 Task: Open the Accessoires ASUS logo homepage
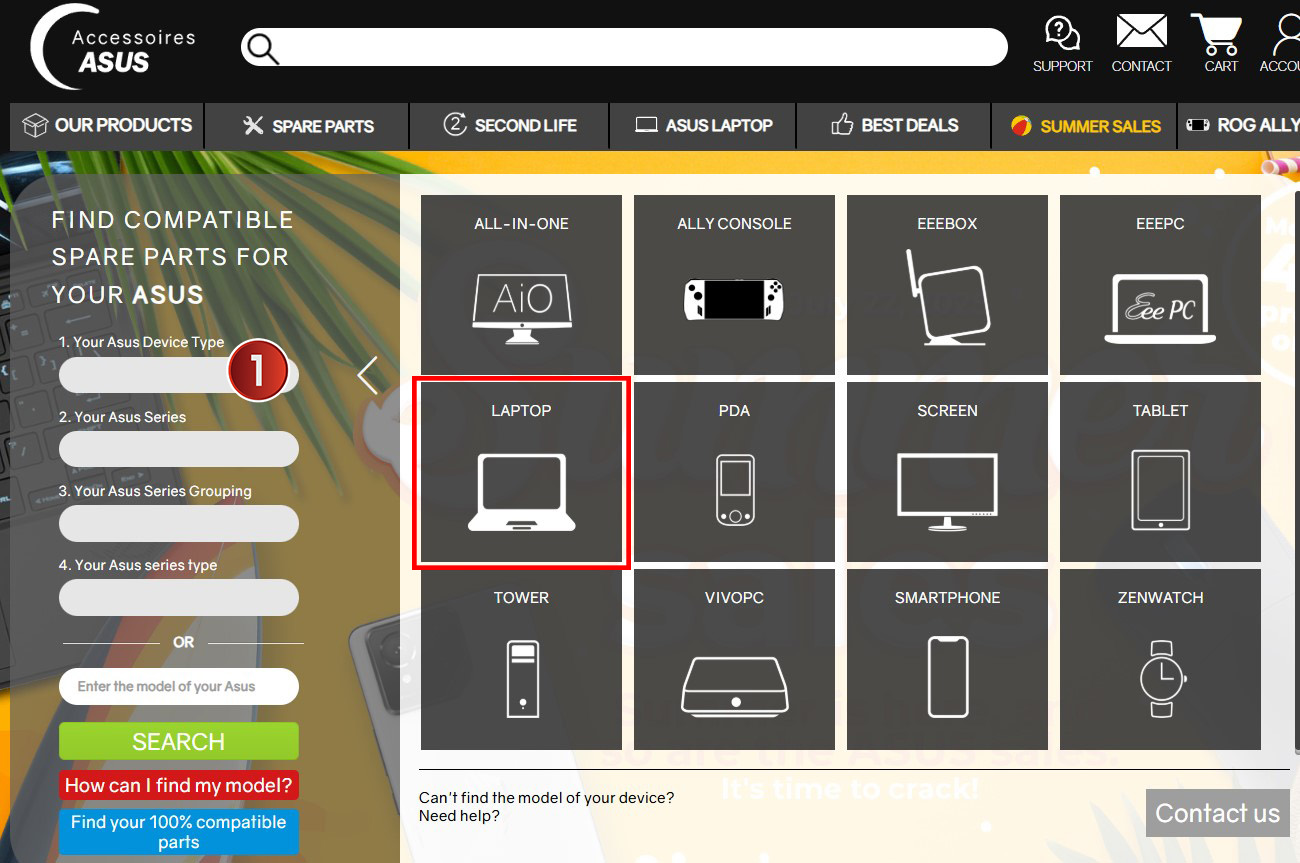(113, 48)
